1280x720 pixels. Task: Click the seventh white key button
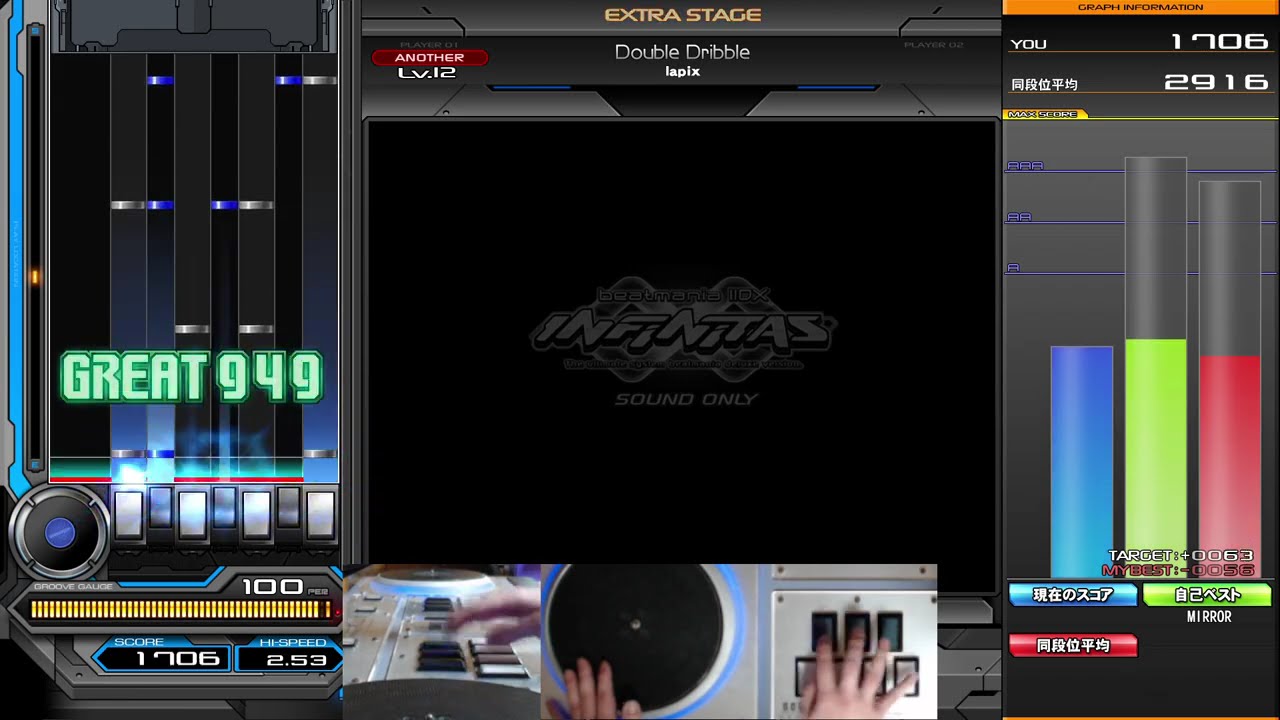pyautogui.click(x=320, y=515)
